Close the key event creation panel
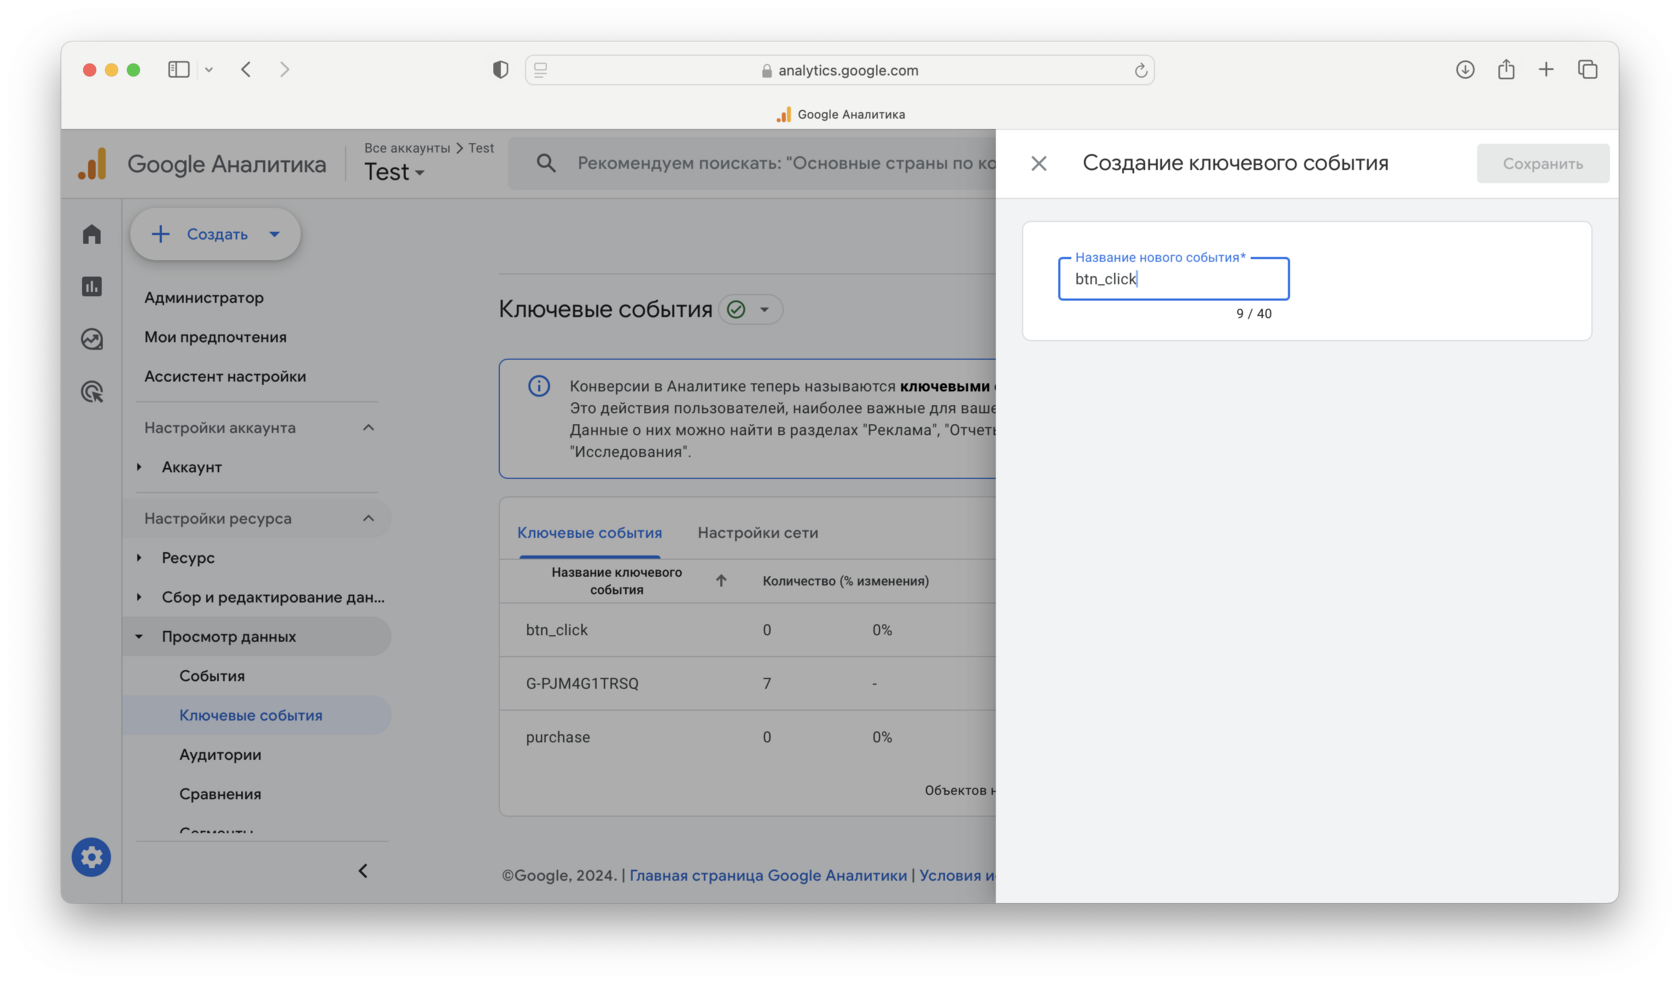The image size is (1680, 984). [1039, 163]
